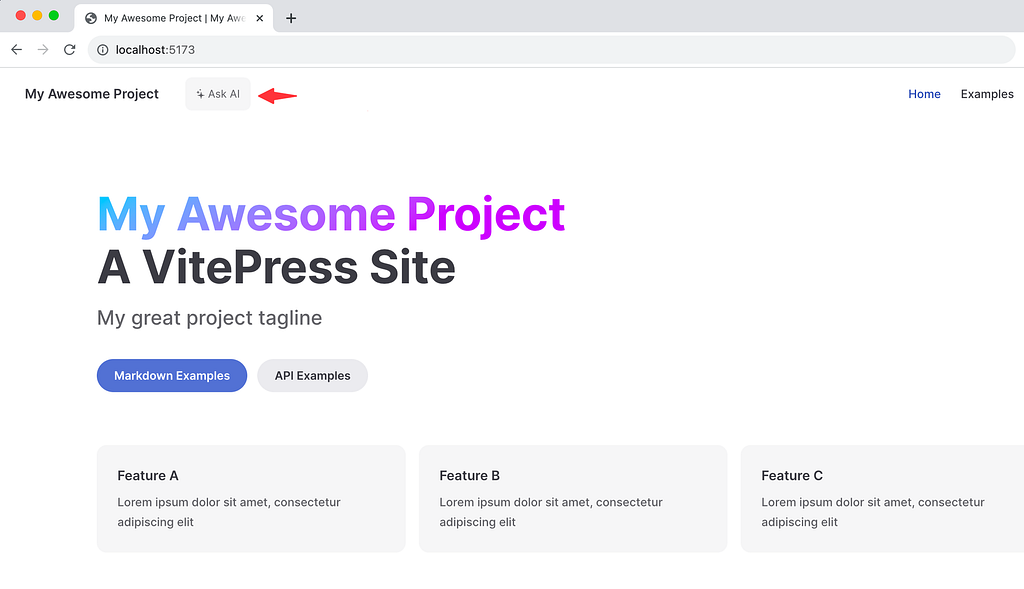The width and height of the screenshot is (1024, 589).
Task: Go to Home in the navigation bar
Action: tap(924, 94)
